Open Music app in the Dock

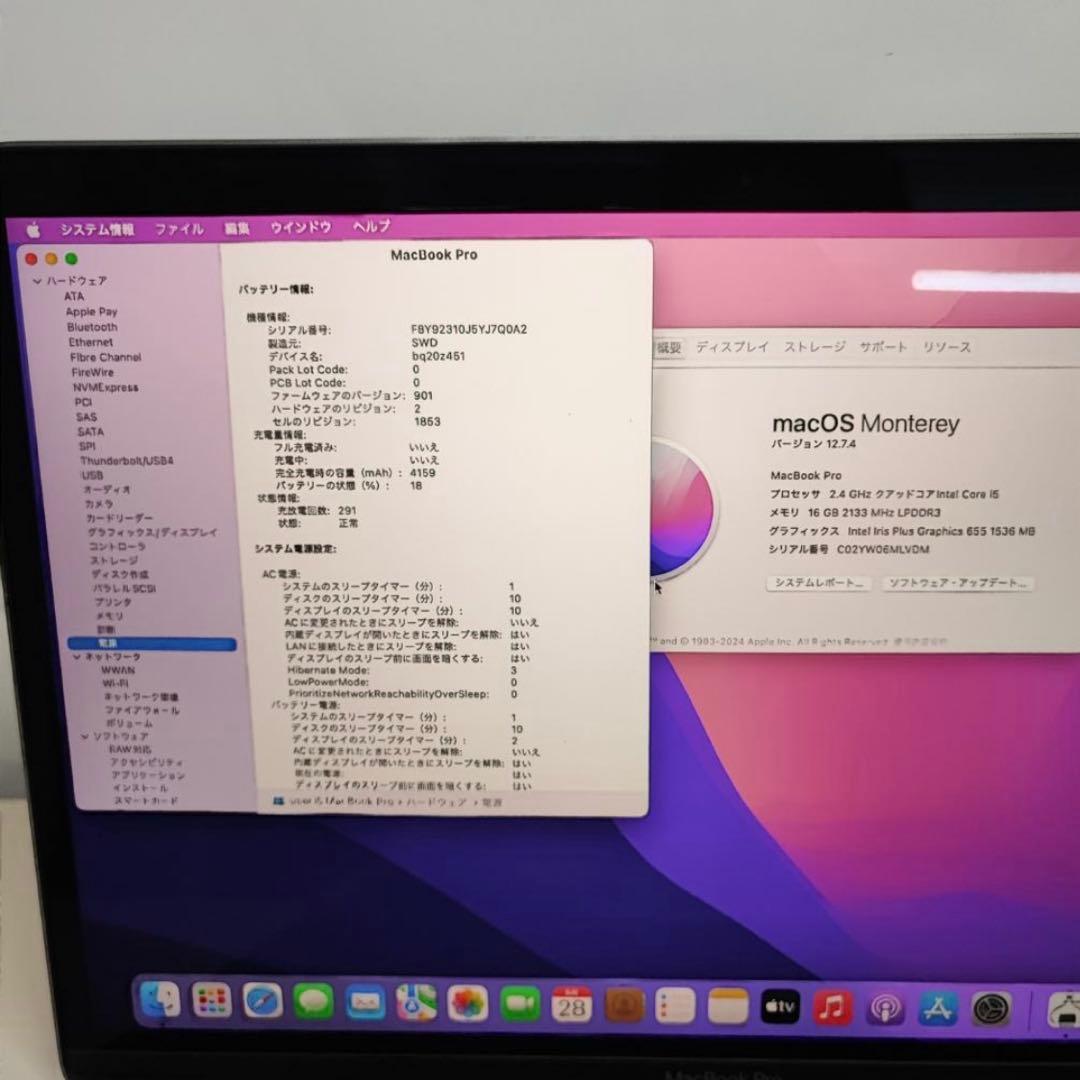pyautogui.click(x=832, y=1008)
